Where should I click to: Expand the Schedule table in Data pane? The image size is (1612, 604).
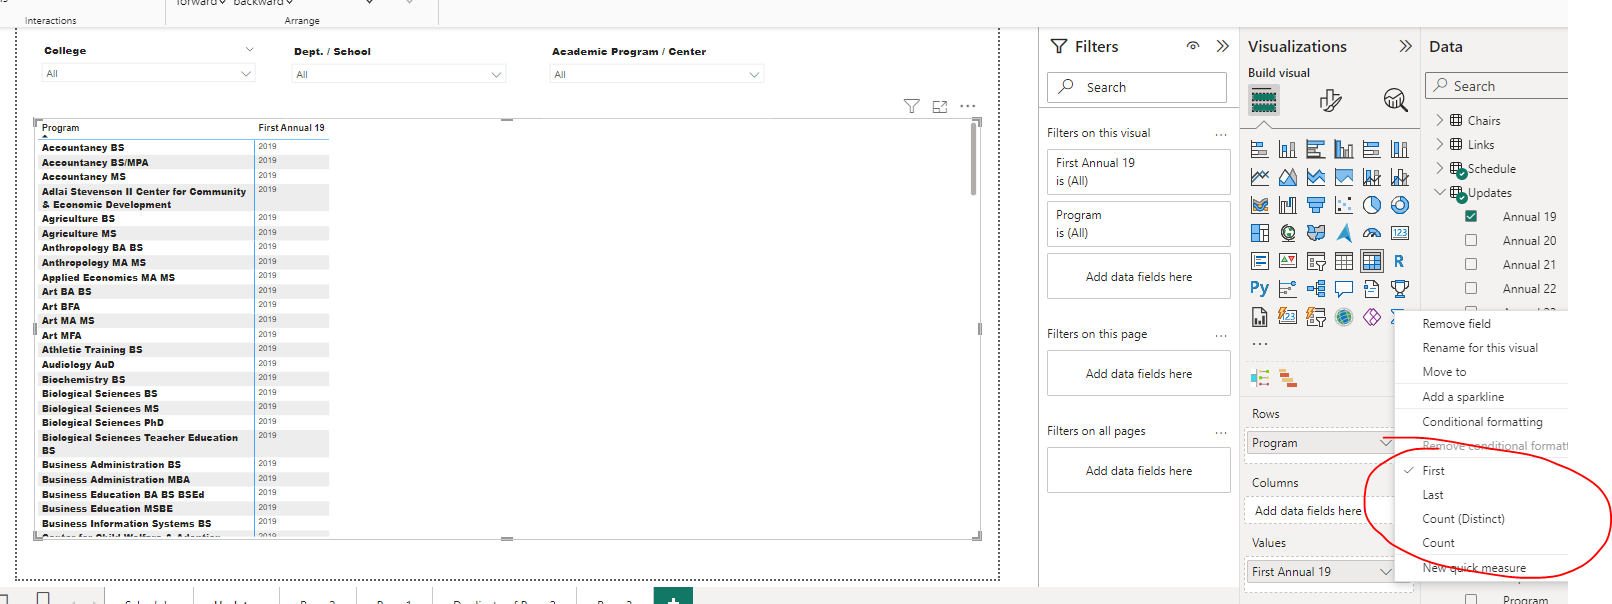(1440, 168)
